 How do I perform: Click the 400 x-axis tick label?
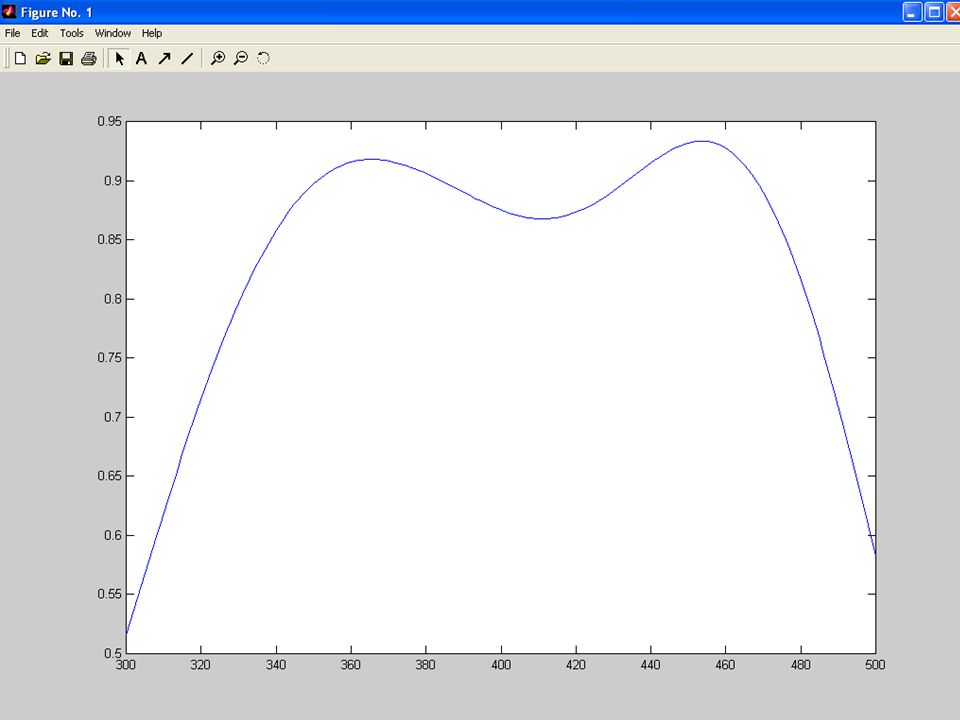501,665
